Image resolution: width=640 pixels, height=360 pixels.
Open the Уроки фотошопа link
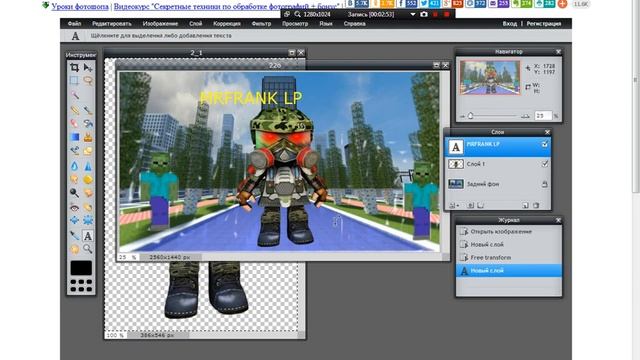point(80,7)
